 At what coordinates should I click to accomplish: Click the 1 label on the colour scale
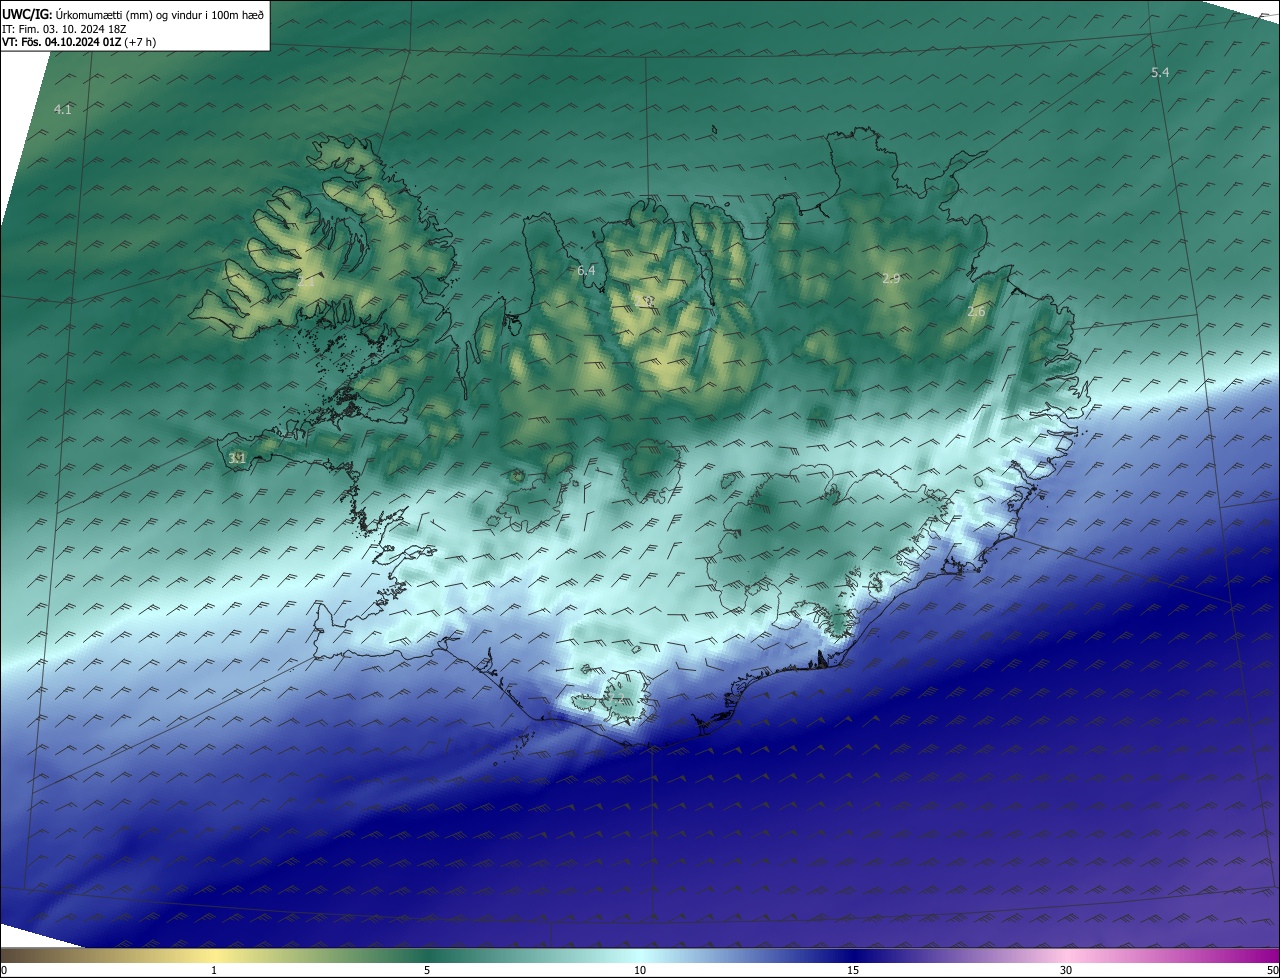[x=214, y=970]
